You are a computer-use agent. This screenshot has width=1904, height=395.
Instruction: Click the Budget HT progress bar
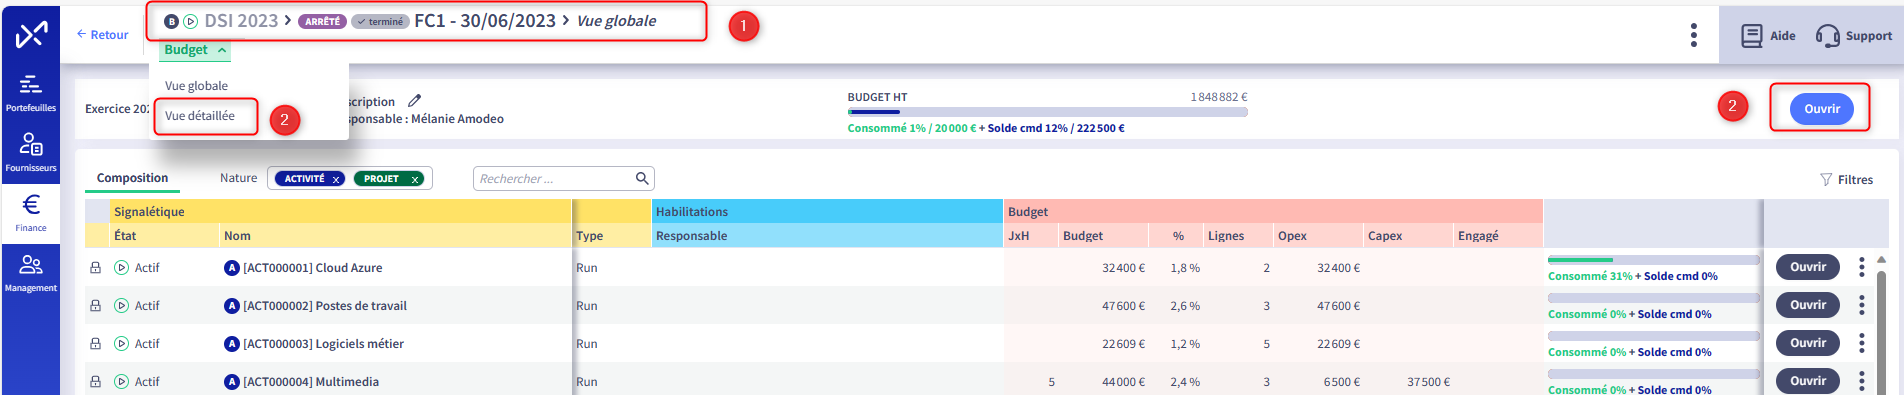(x=1047, y=112)
